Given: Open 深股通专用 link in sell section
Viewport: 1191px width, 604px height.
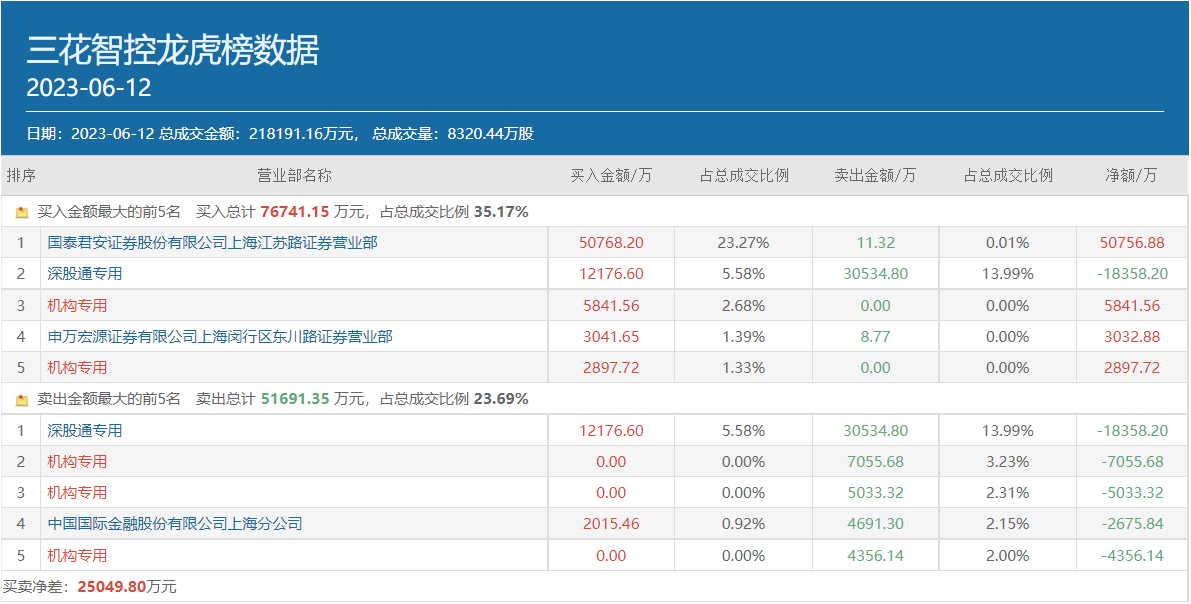Looking at the screenshot, I should (x=84, y=431).
